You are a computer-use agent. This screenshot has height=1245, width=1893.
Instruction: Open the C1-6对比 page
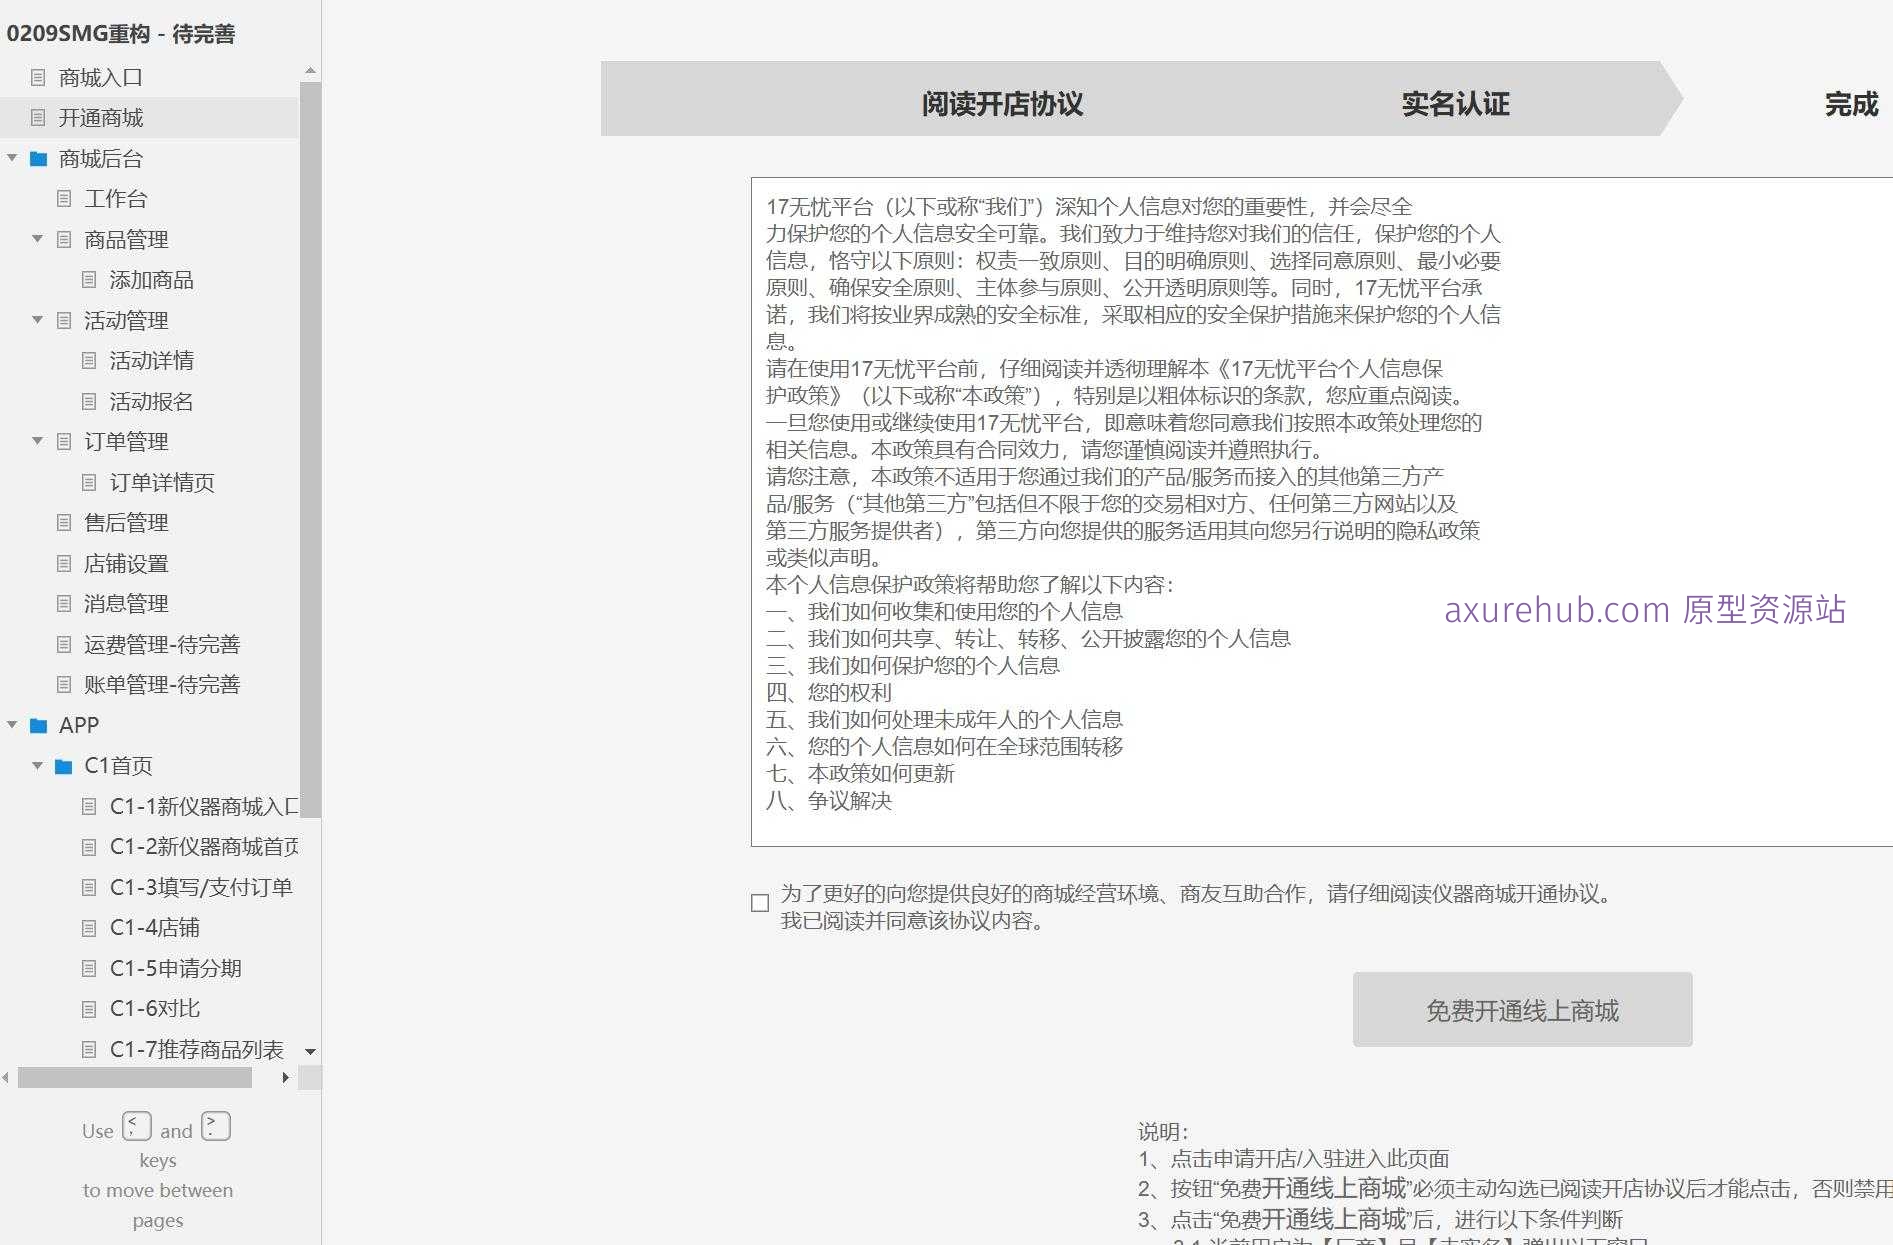coord(154,1009)
